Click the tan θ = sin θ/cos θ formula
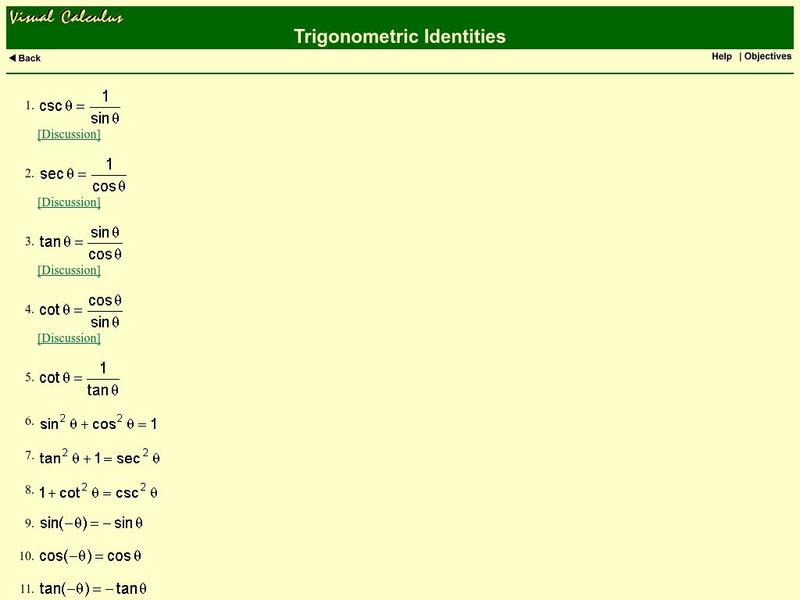Screen dimensions: 800x600 coord(81,242)
